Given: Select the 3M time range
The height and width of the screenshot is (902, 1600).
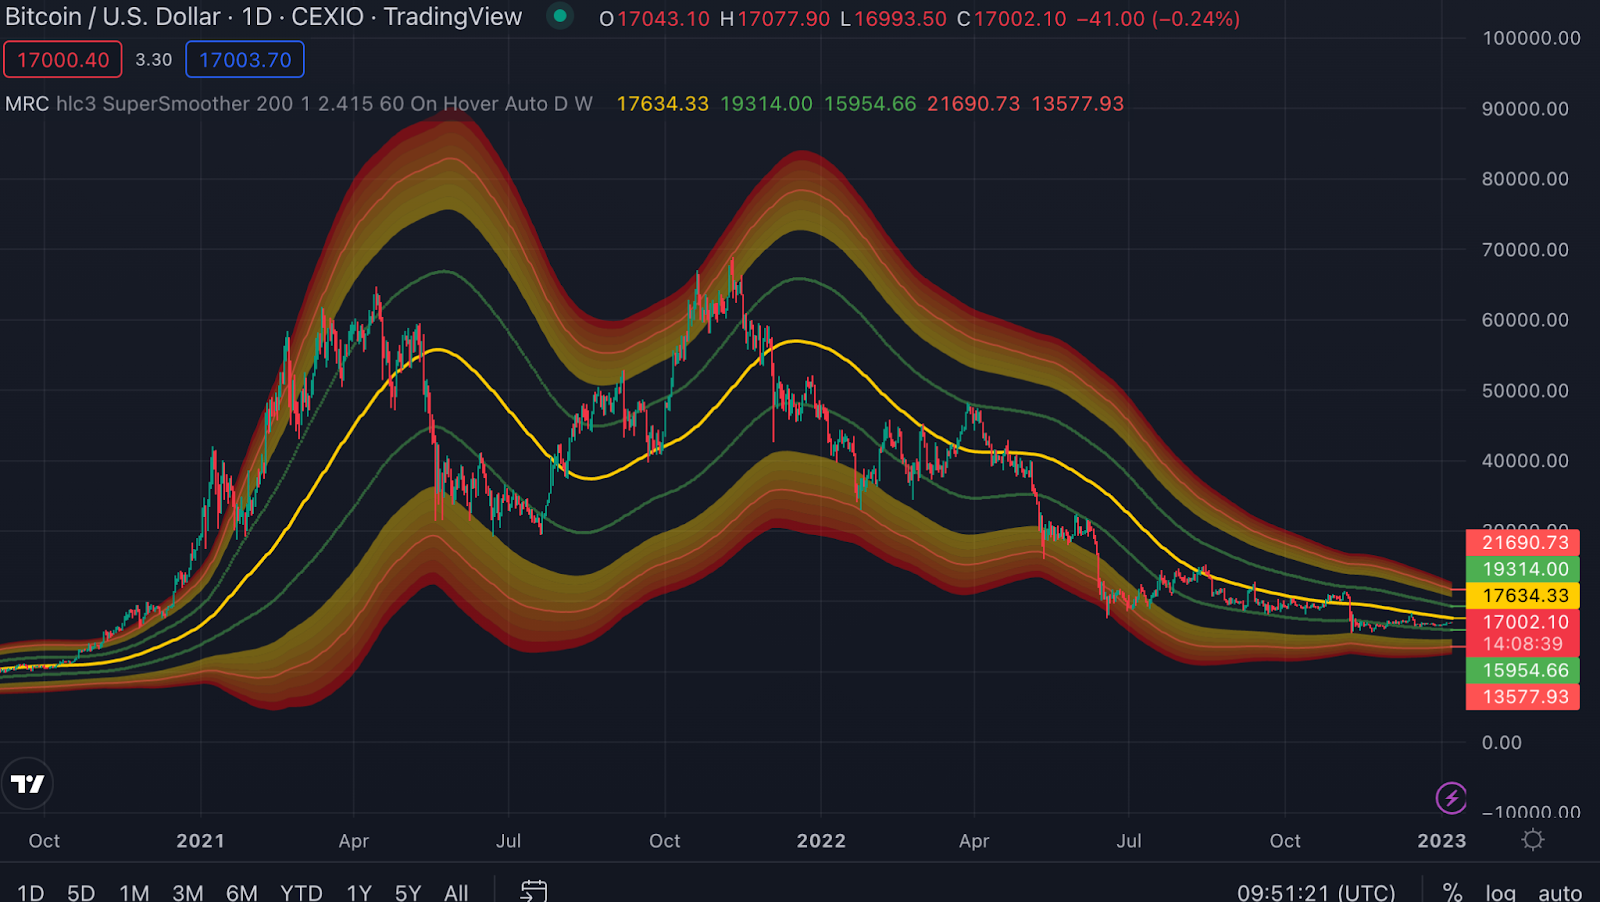Looking at the screenshot, I should pos(188,892).
